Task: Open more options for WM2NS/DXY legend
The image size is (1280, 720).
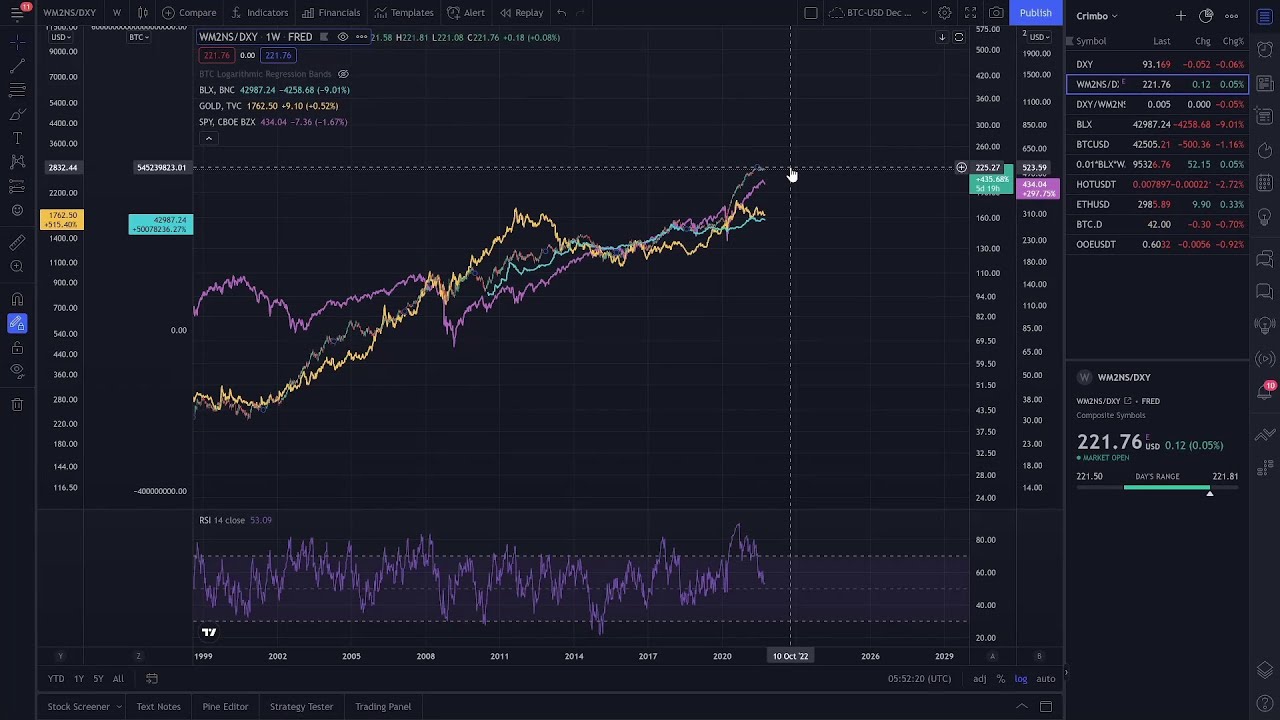Action: [x=361, y=37]
